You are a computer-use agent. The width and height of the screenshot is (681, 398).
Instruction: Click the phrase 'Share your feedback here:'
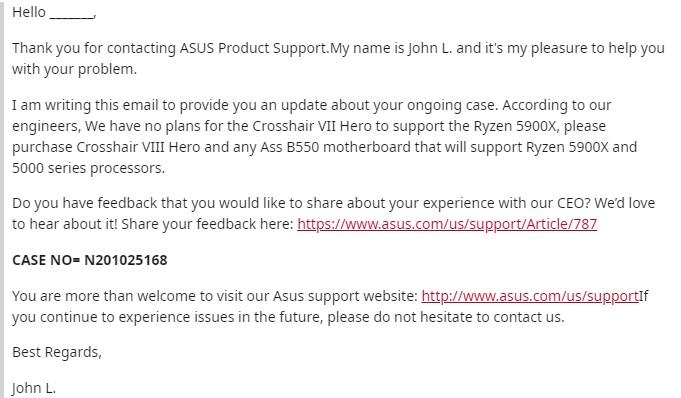(208, 224)
